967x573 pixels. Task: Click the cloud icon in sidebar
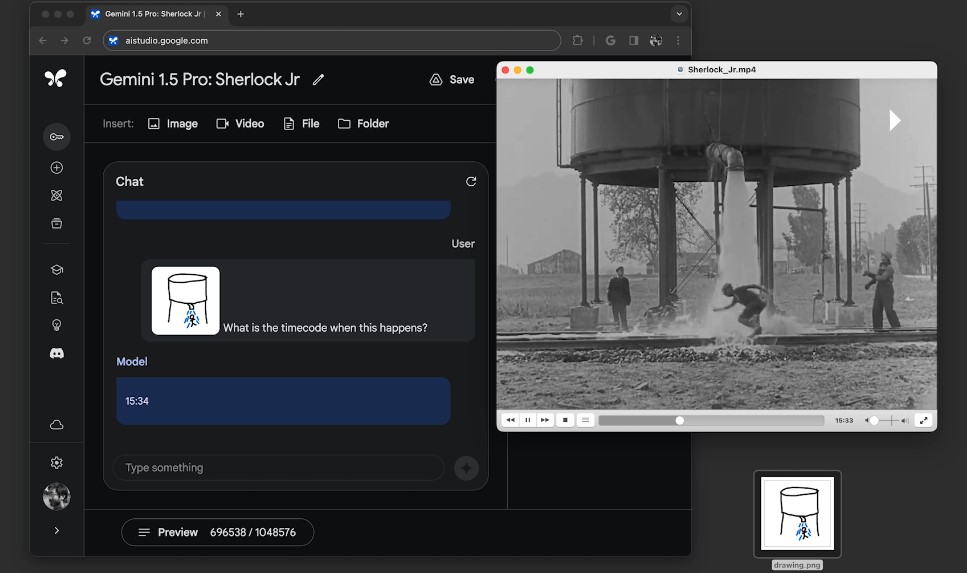pos(57,425)
